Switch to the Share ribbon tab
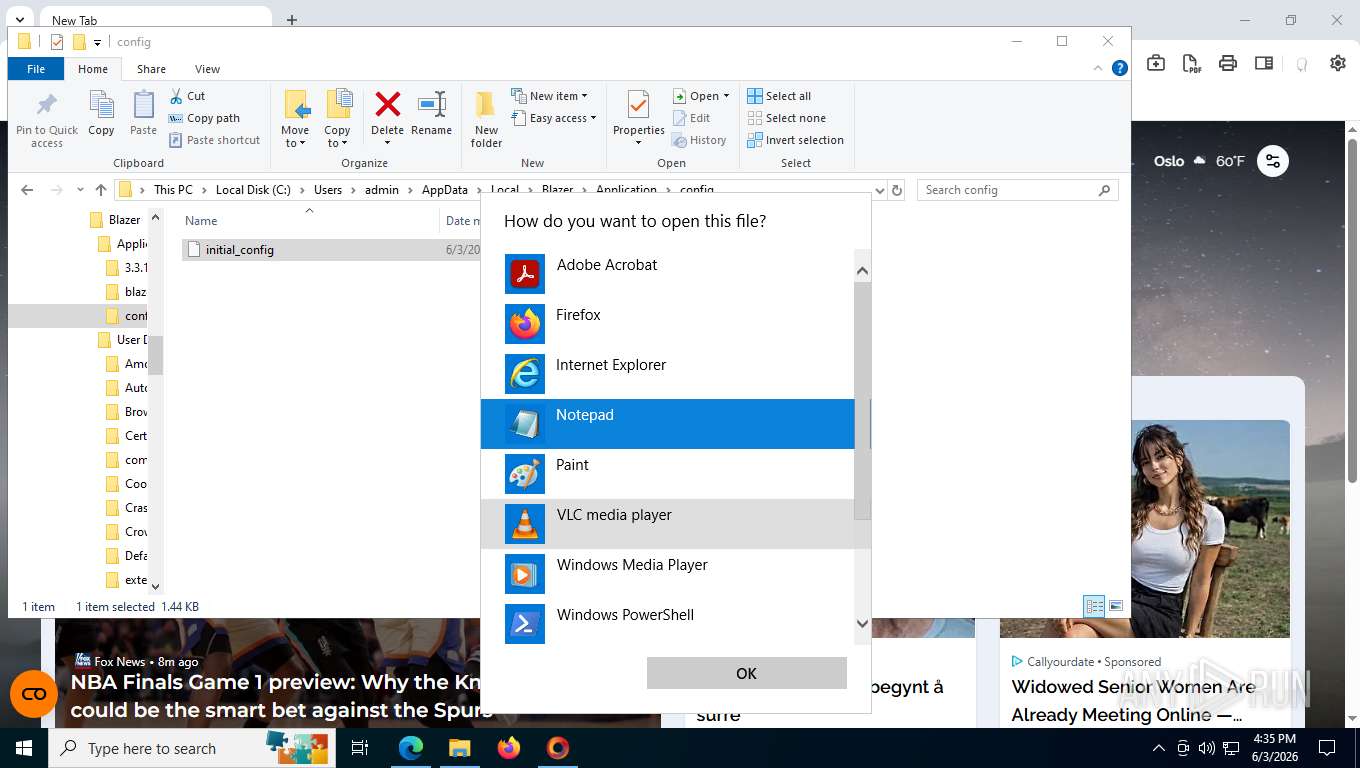Screen dimensions: 1360x768 point(152,69)
